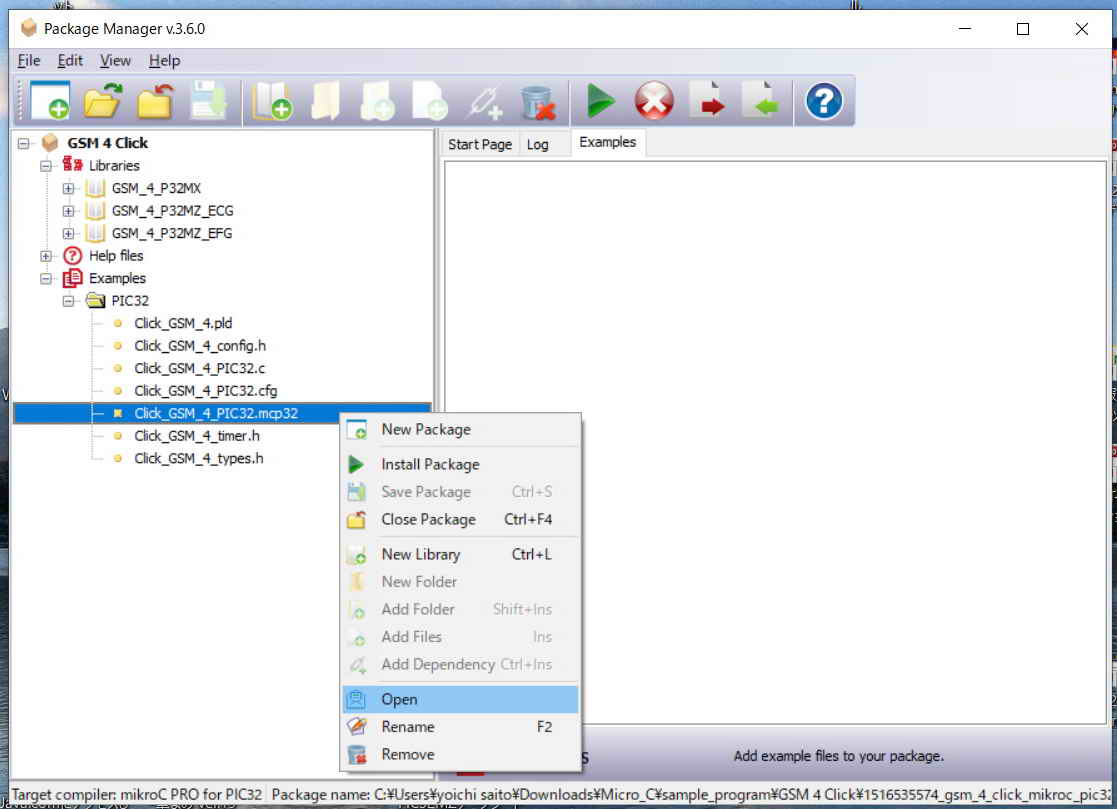1117x809 pixels.
Task: Open the Edit menu
Action: 70,61
